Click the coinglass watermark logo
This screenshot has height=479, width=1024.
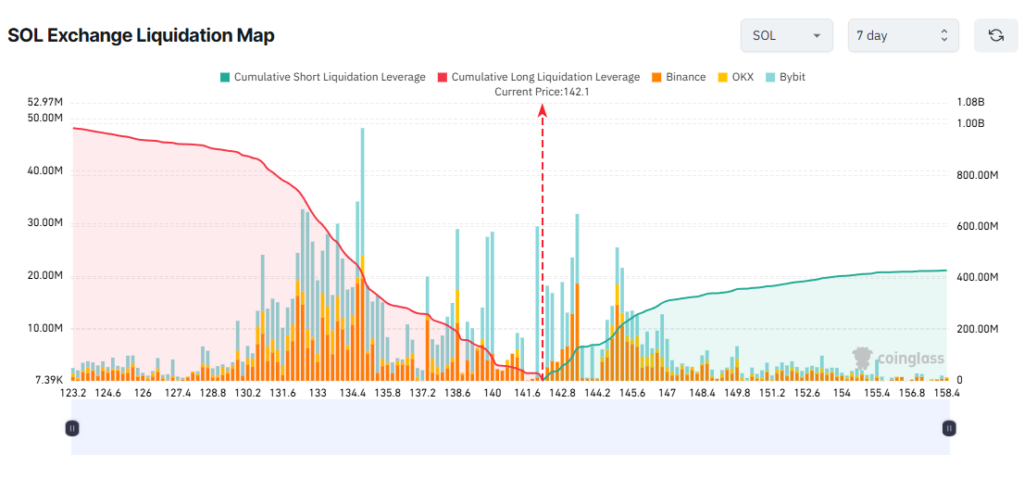tap(898, 358)
